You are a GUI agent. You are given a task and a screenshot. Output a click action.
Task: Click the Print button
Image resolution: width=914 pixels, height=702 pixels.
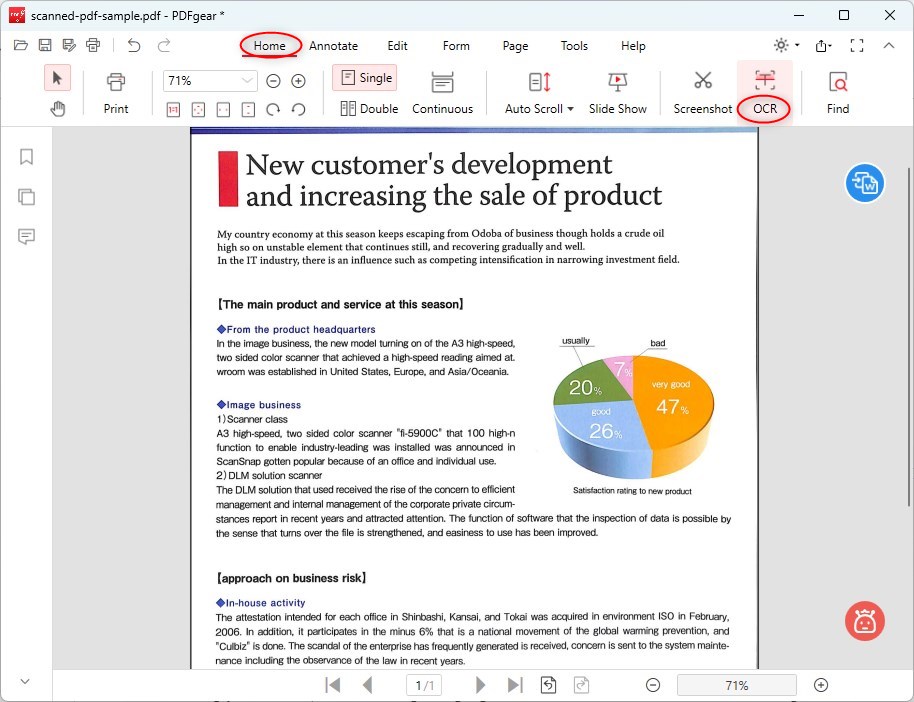pyautogui.click(x=116, y=92)
